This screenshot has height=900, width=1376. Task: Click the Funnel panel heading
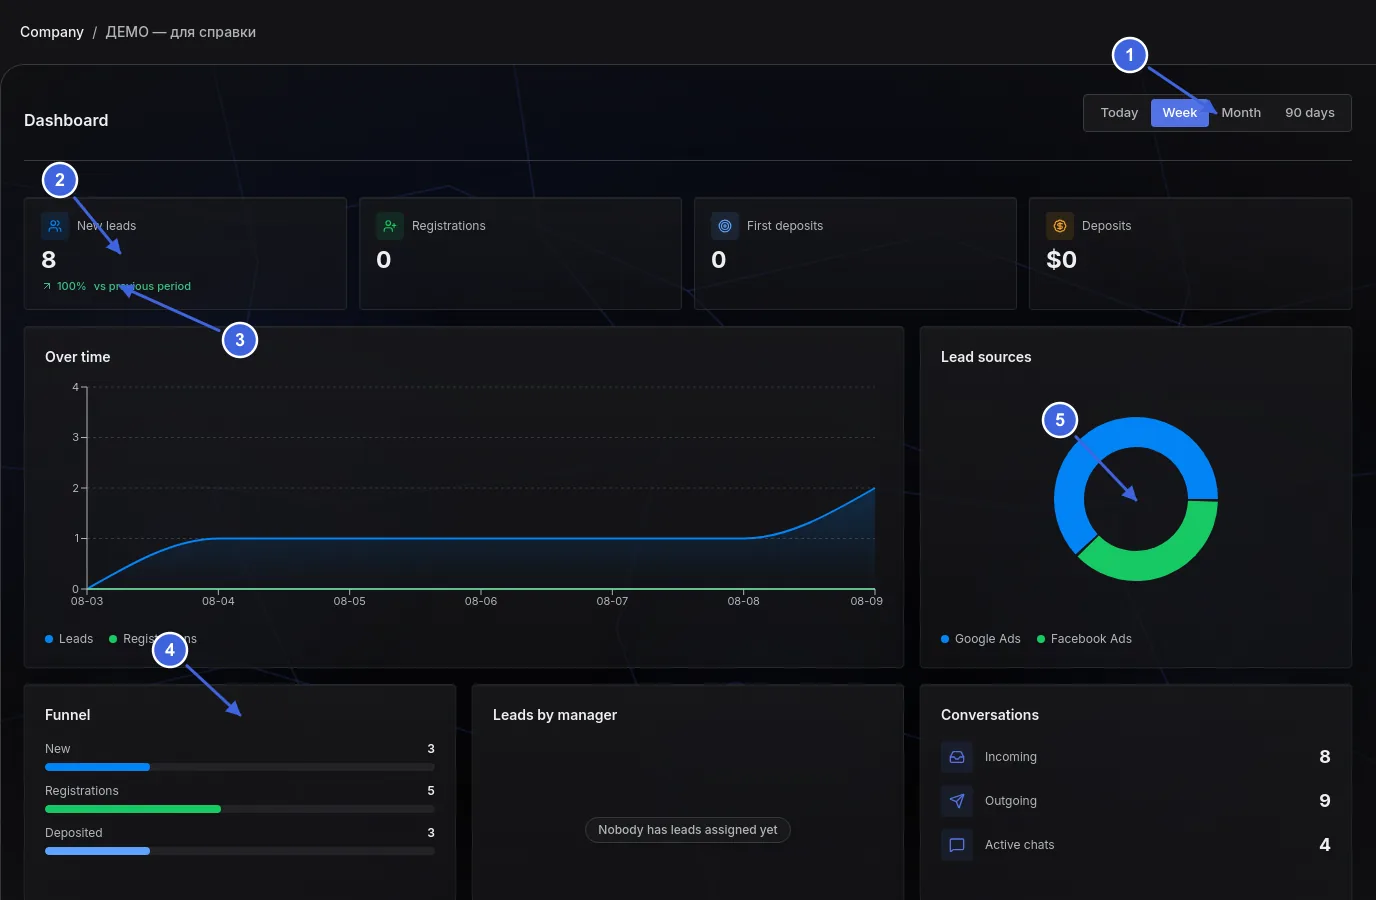click(x=68, y=715)
